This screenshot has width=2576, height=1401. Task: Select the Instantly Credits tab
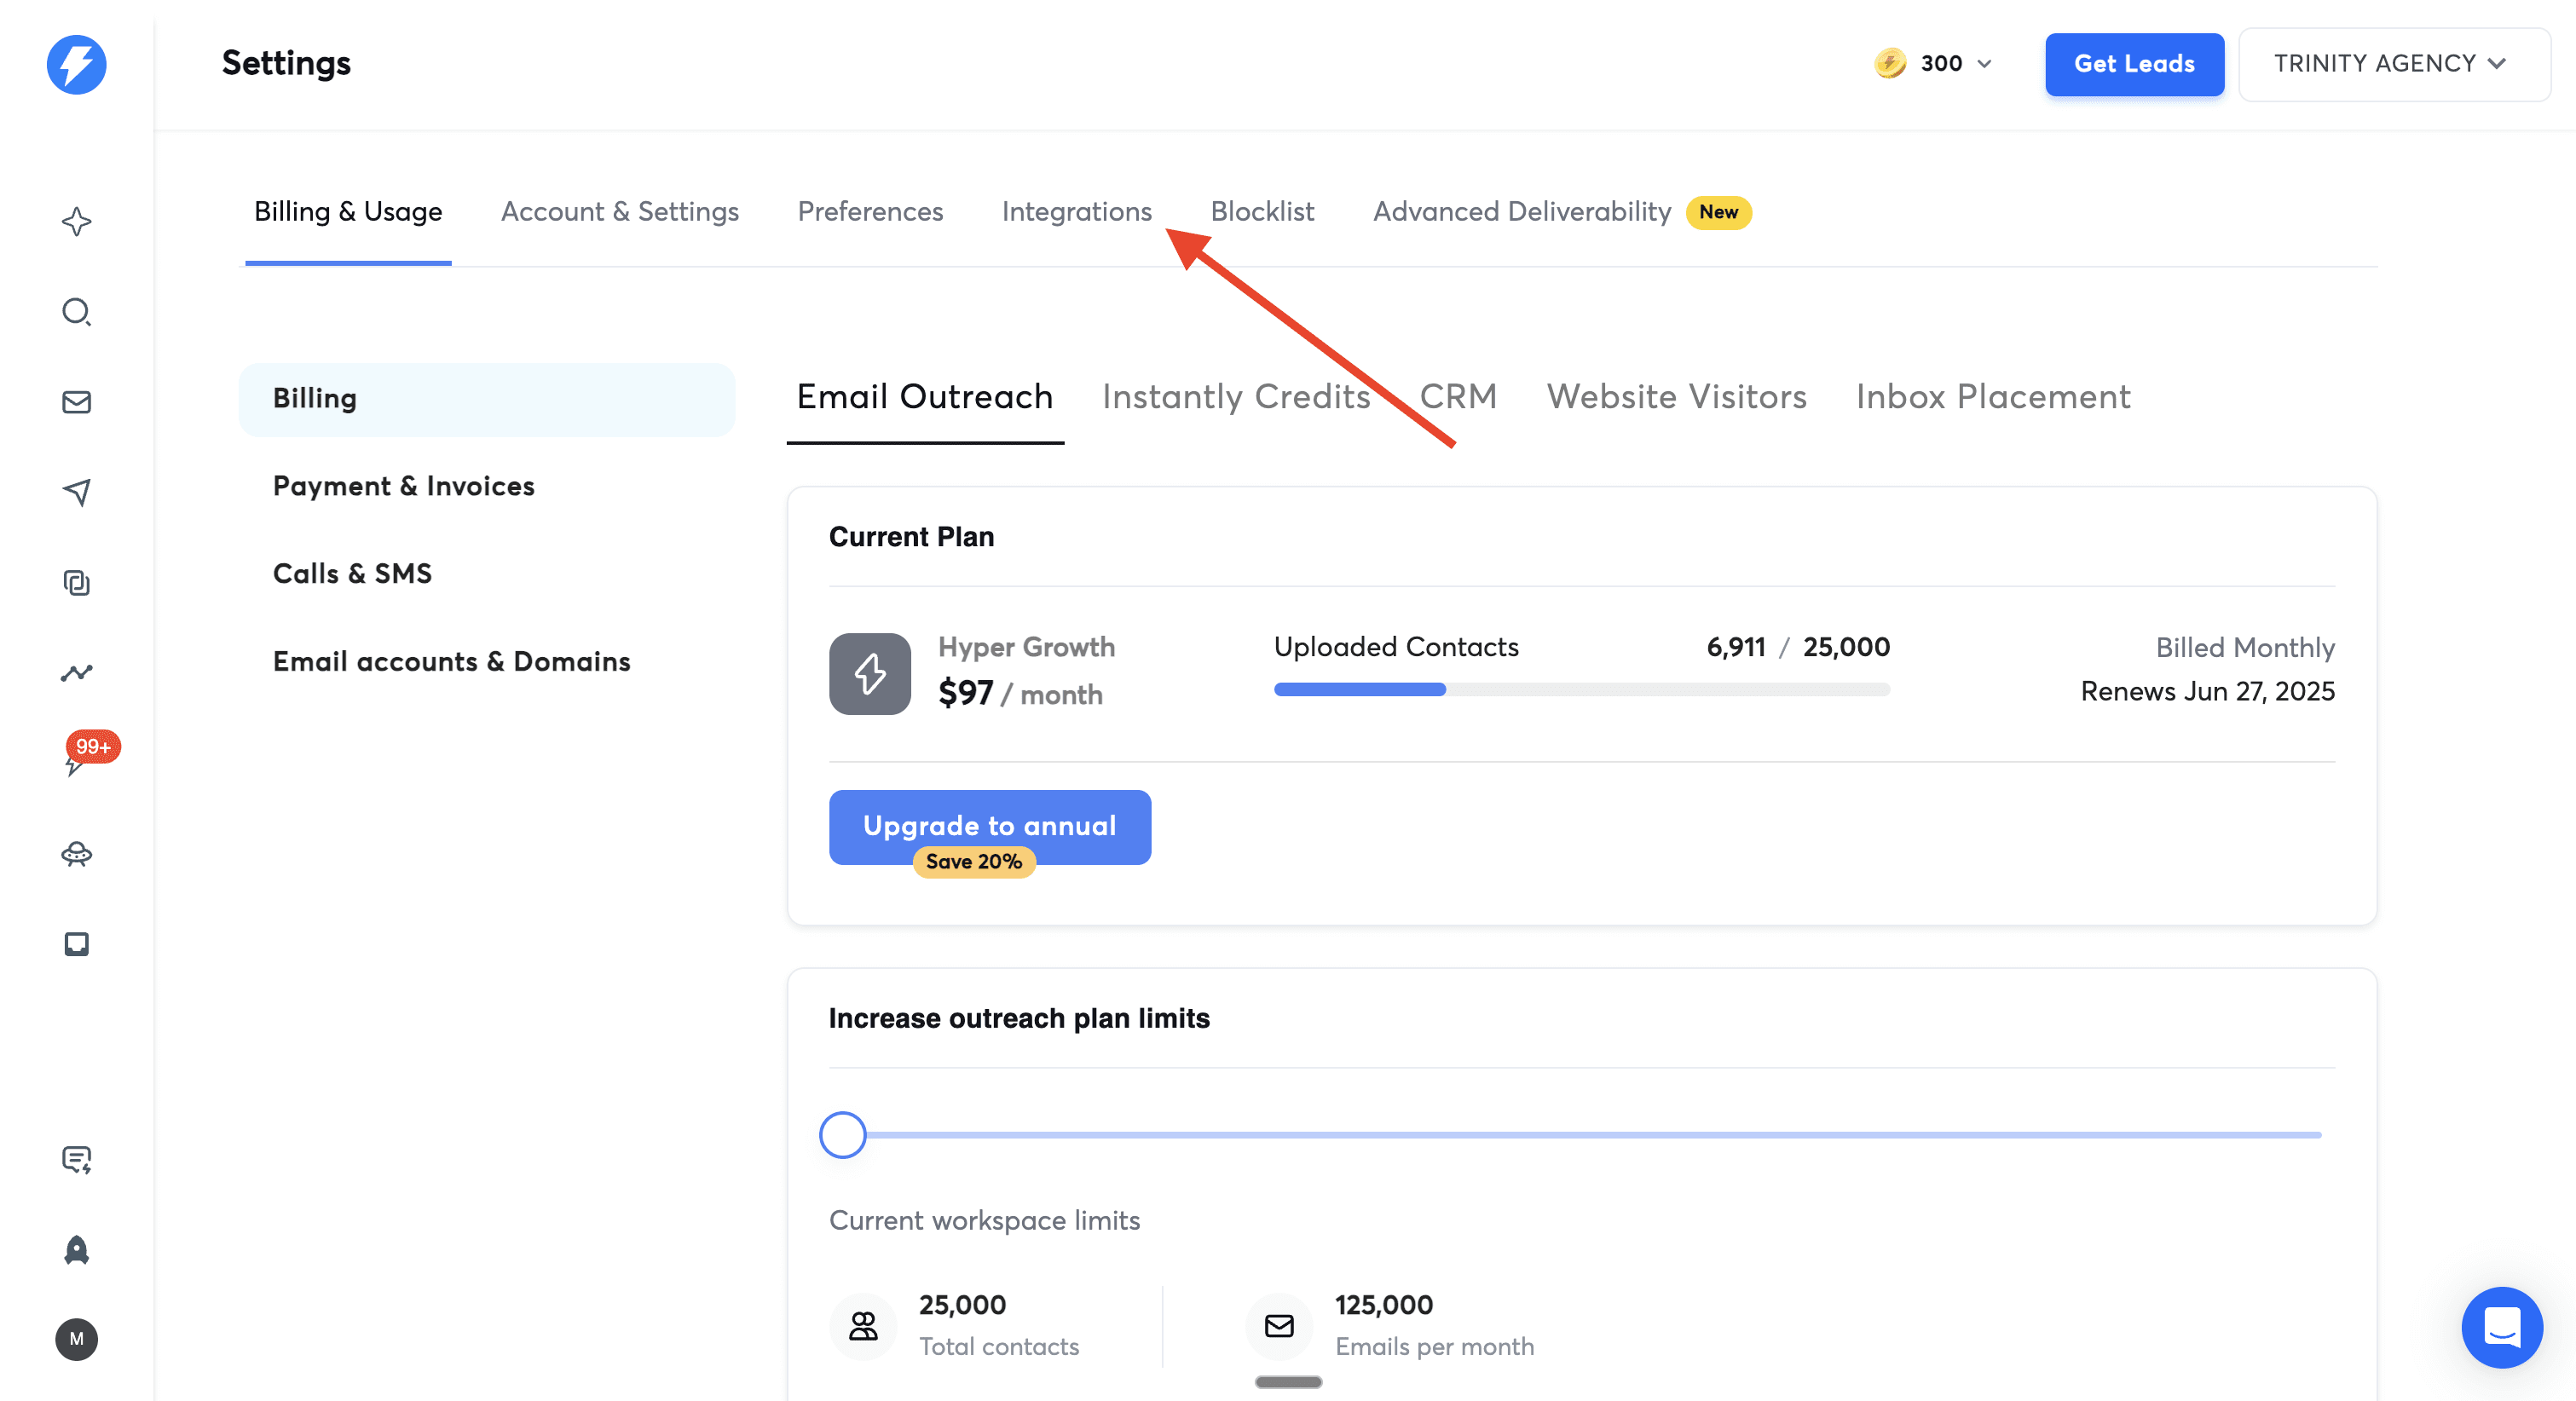point(1235,397)
